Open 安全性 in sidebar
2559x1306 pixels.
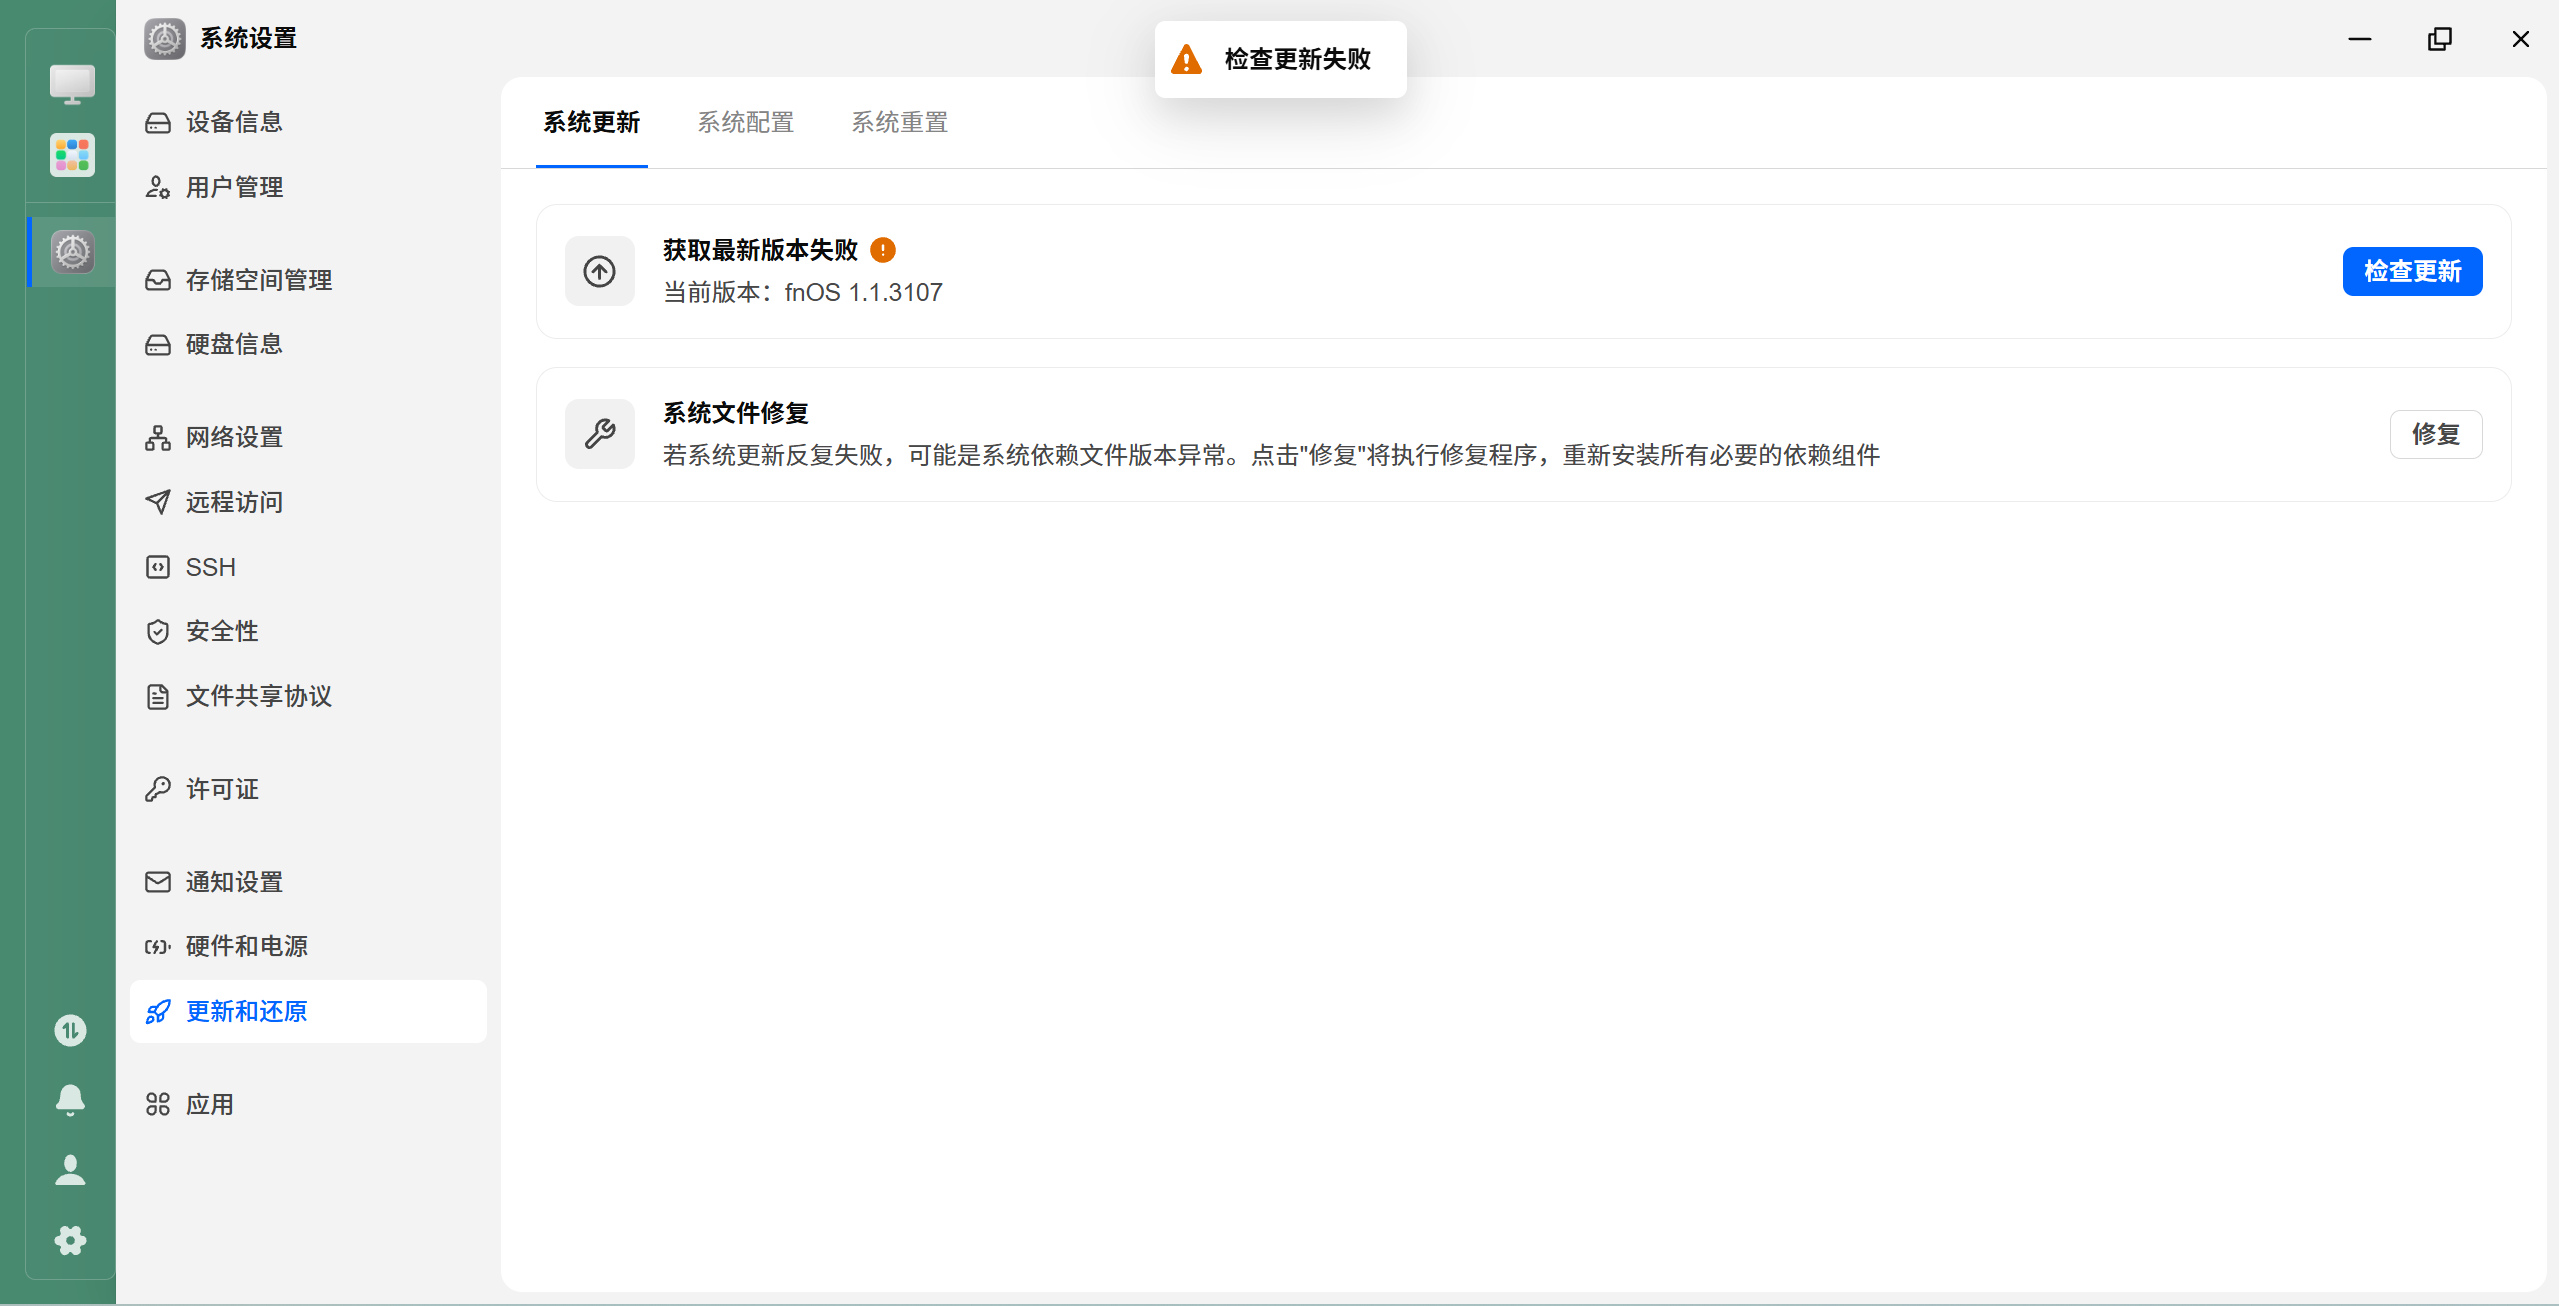[308, 632]
